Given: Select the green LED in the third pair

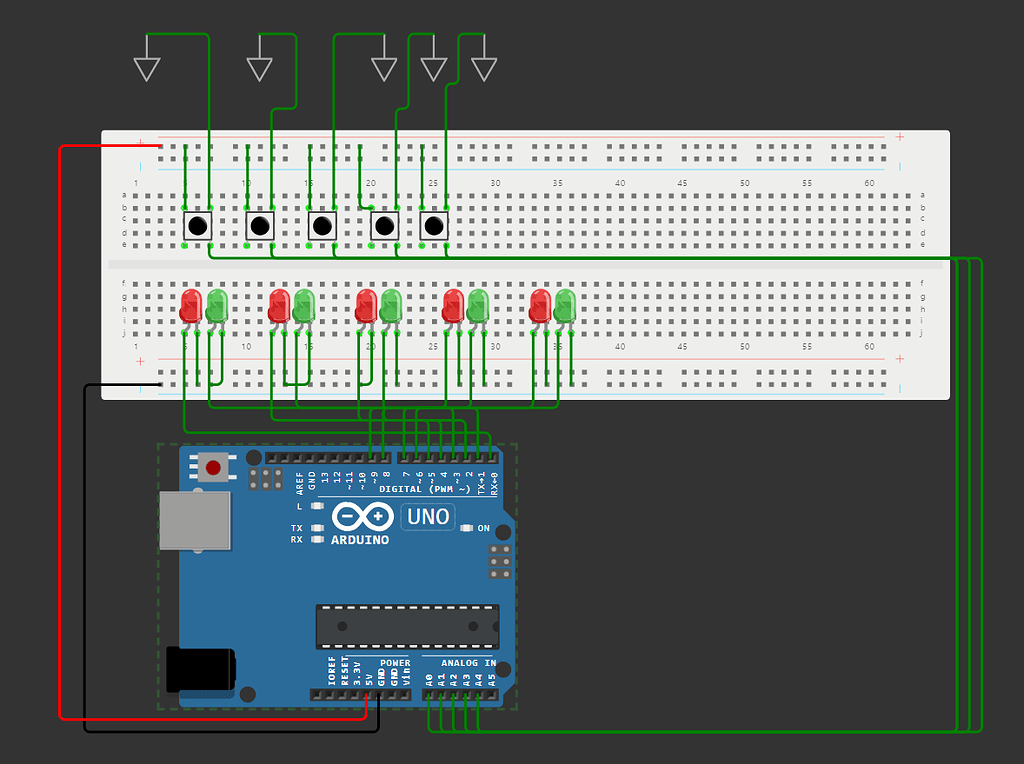Looking at the screenshot, I should coord(390,305).
